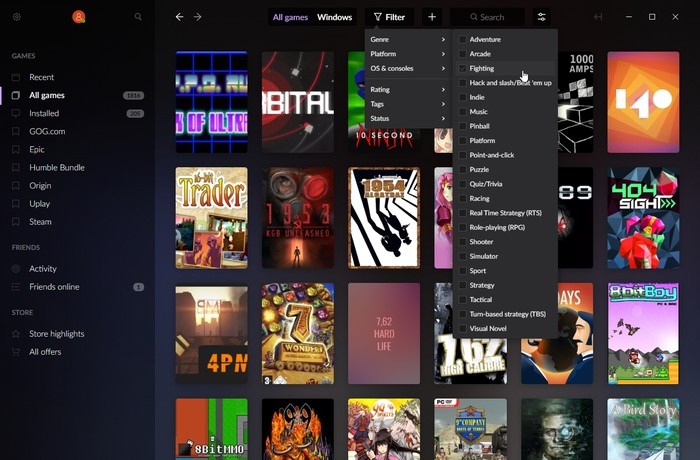Go forward with the right arrow
Viewport: 700px width, 460px height.
tap(197, 17)
